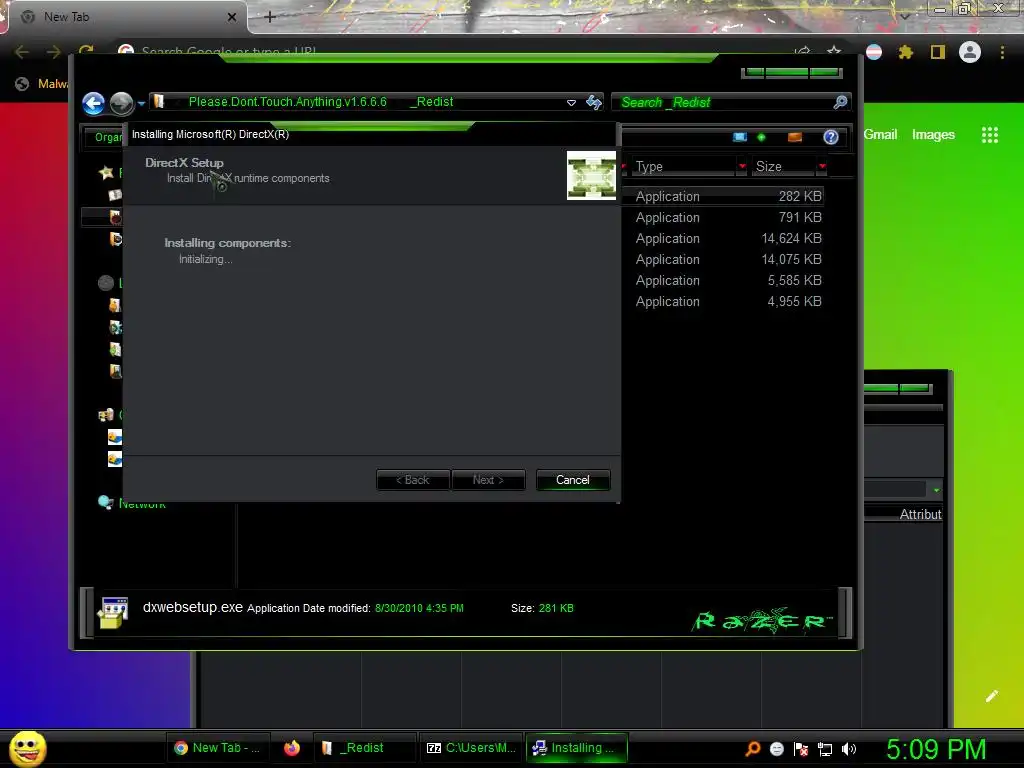Open Images link on Chrome new tab

(933, 135)
